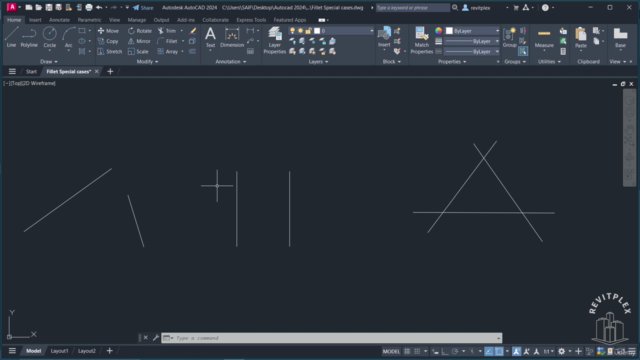Activate the Stretch command
The width and height of the screenshot is (640, 360).
[109, 51]
